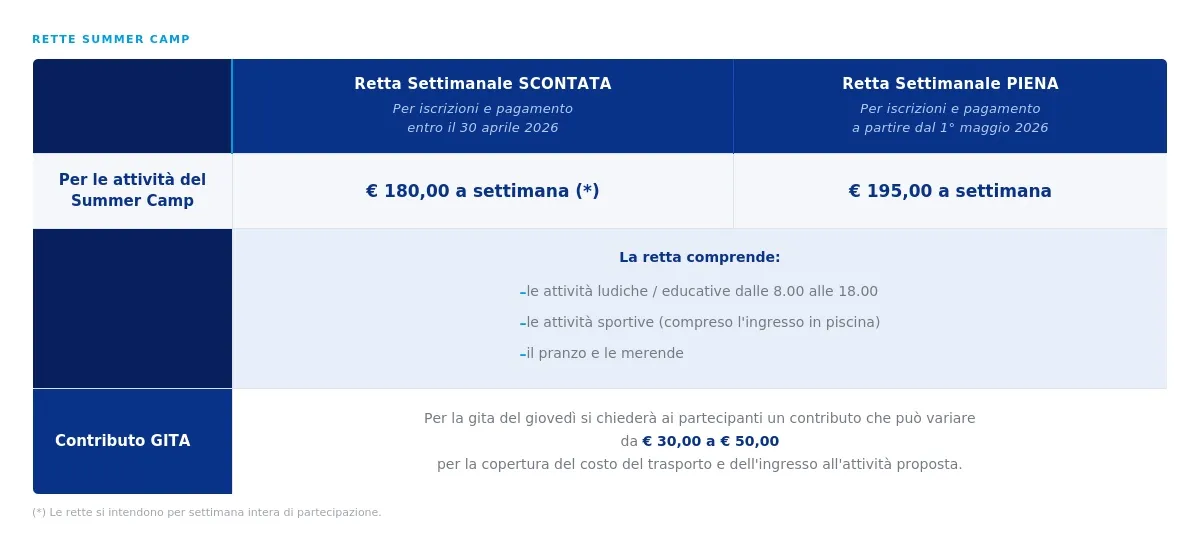Click the "a partire dal 1° maggio 2026" text
Viewport: 1200px width, 551px height.
point(950,128)
